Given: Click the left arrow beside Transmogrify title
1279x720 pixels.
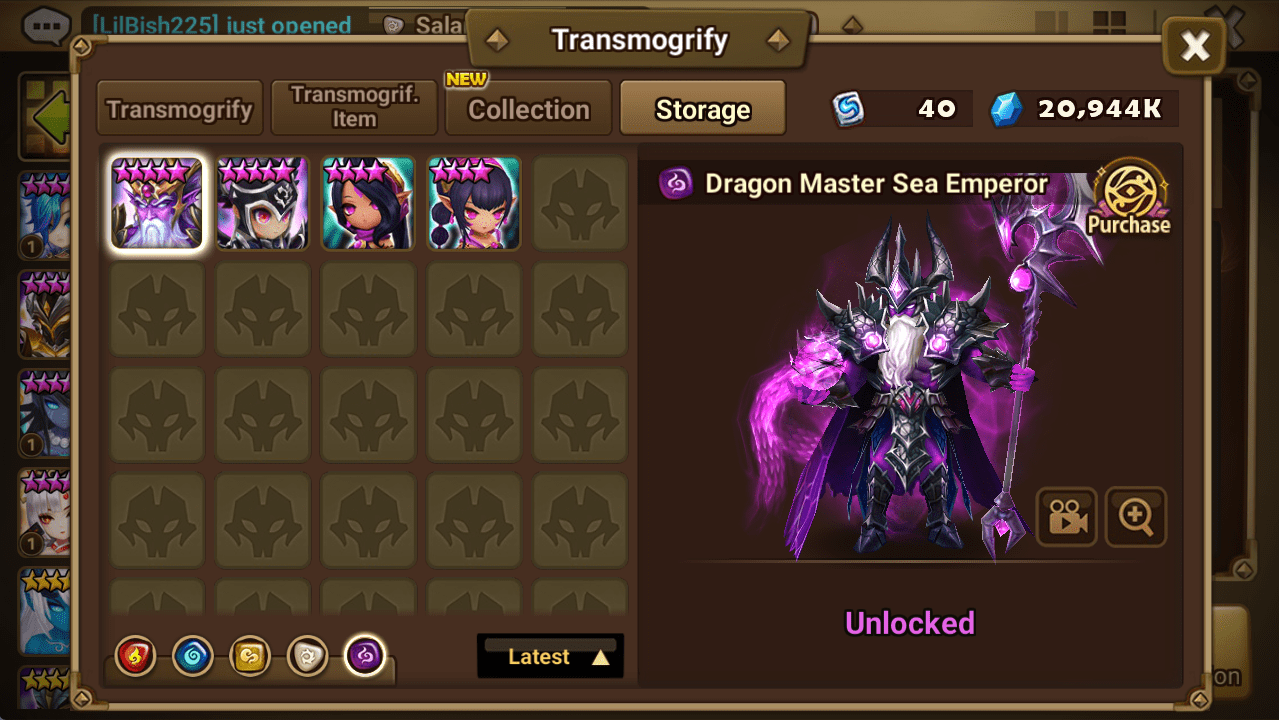Looking at the screenshot, I should [x=497, y=40].
